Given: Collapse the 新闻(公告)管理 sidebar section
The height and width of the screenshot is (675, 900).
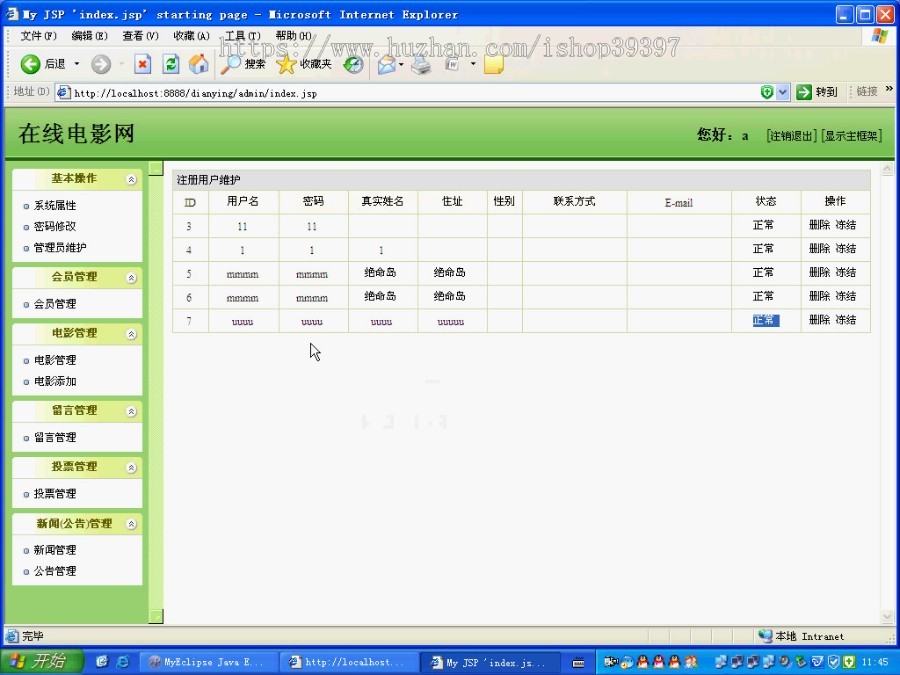Looking at the screenshot, I should tap(131, 524).
